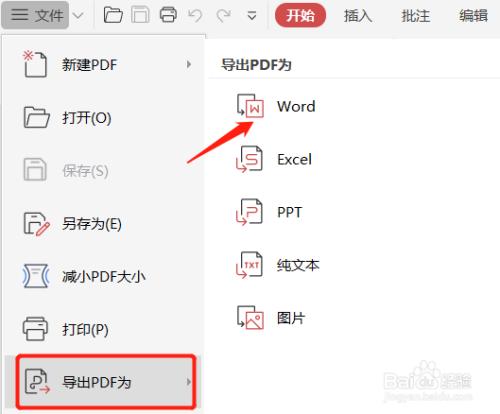Switch to the 开始 tab
The height and width of the screenshot is (414, 500).
click(300, 15)
